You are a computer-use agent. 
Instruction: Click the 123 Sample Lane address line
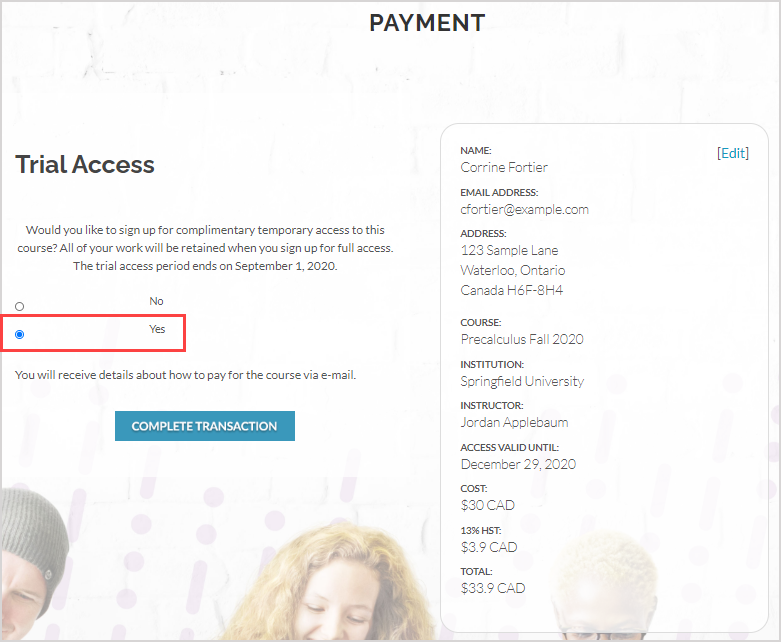click(x=509, y=251)
